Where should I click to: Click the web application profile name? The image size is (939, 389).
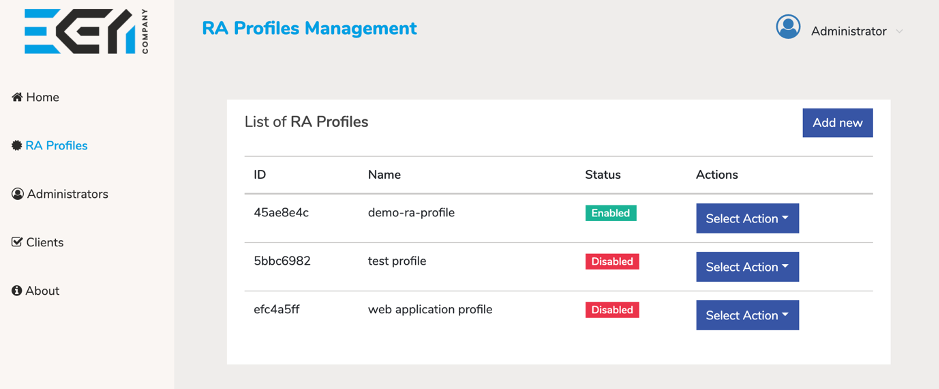pos(430,310)
